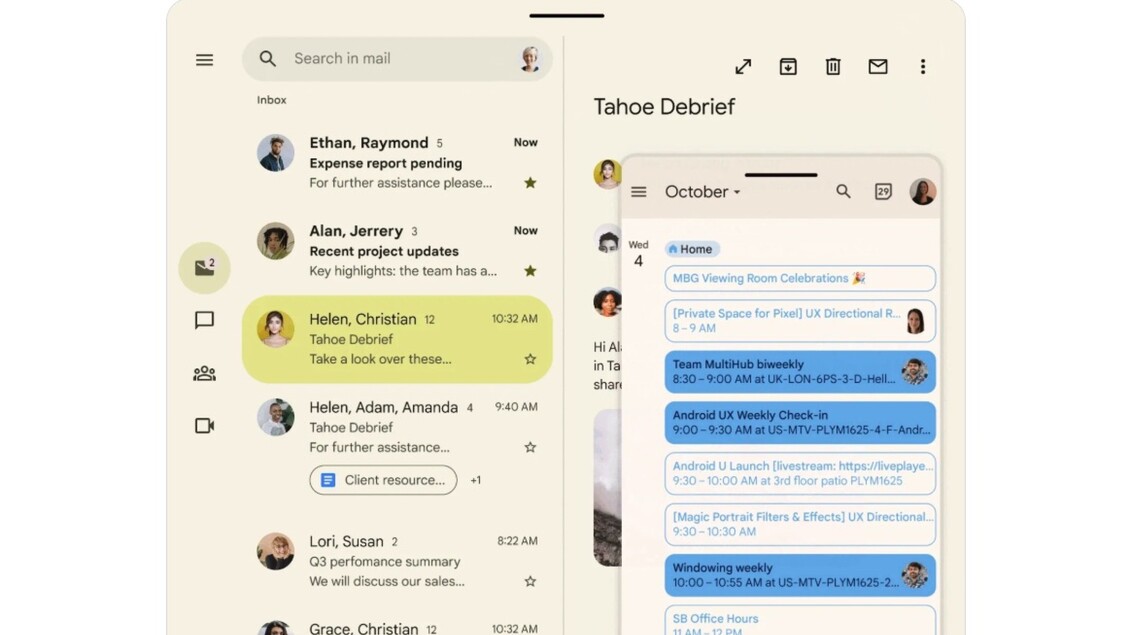The image size is (1129, 635).
Task: Click the Helen, Christian sender avatar
Action: tap(276, 329)
